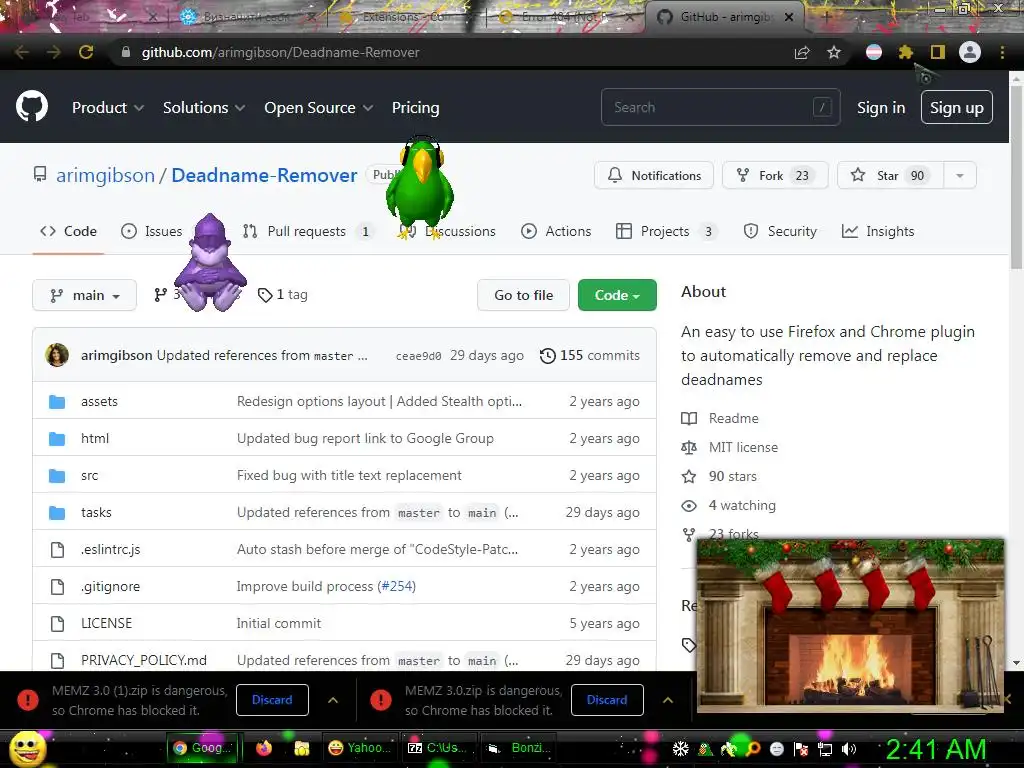The image size is (1024, 768).
Task: Expand options for MEMZ 3.0 (1).zip download
Action: [333, 700]
